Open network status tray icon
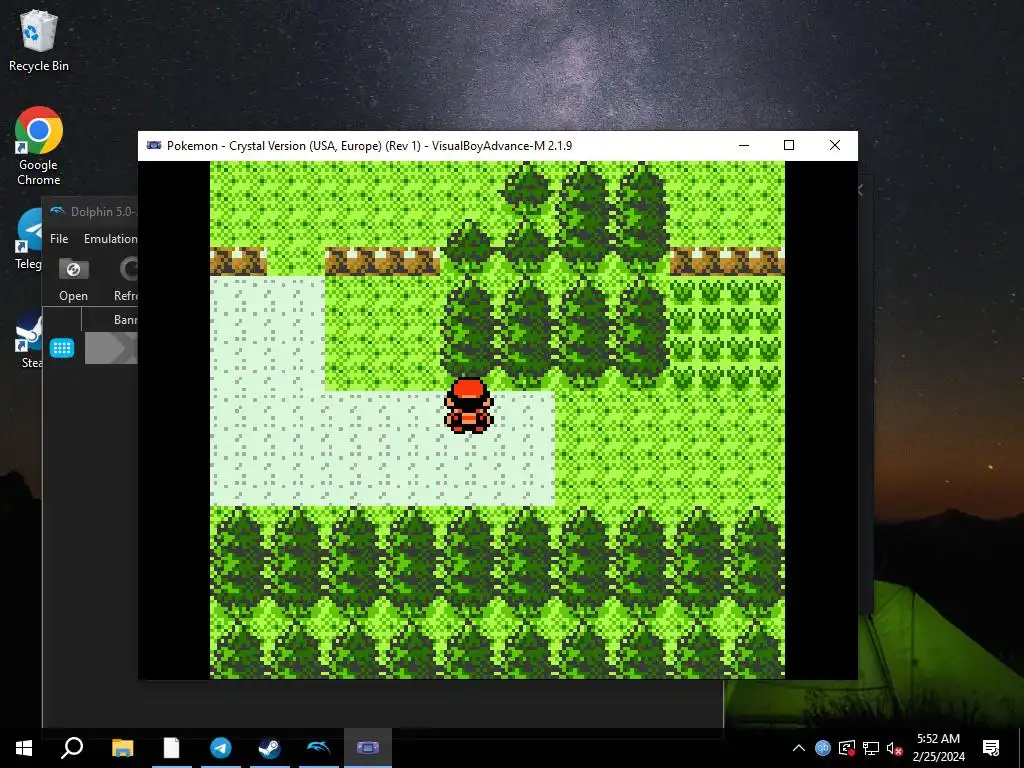The image size is (1024, 768). [x=871, y=748]
